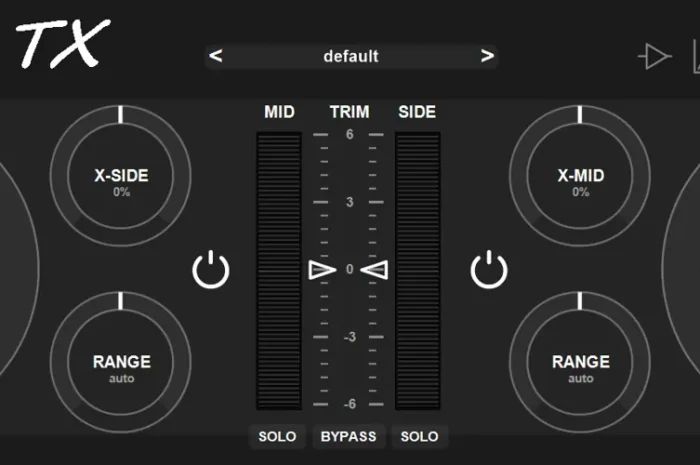Click the right RANGE knob
Viewport: 700px width, 465px height.
tap(580, 366)
